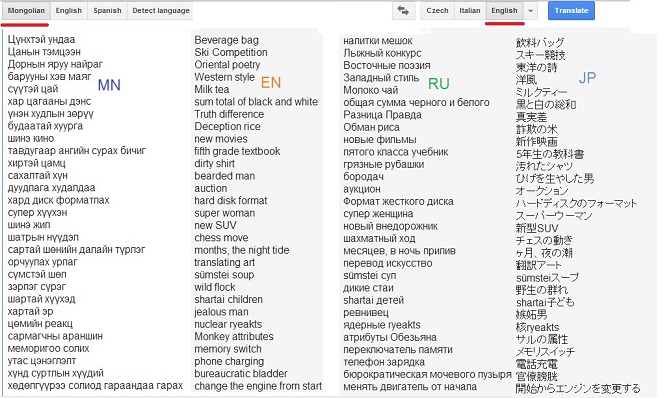Select Czech as target language
The width and height of the screenshot is (671, 398).
tap(437, 11)
